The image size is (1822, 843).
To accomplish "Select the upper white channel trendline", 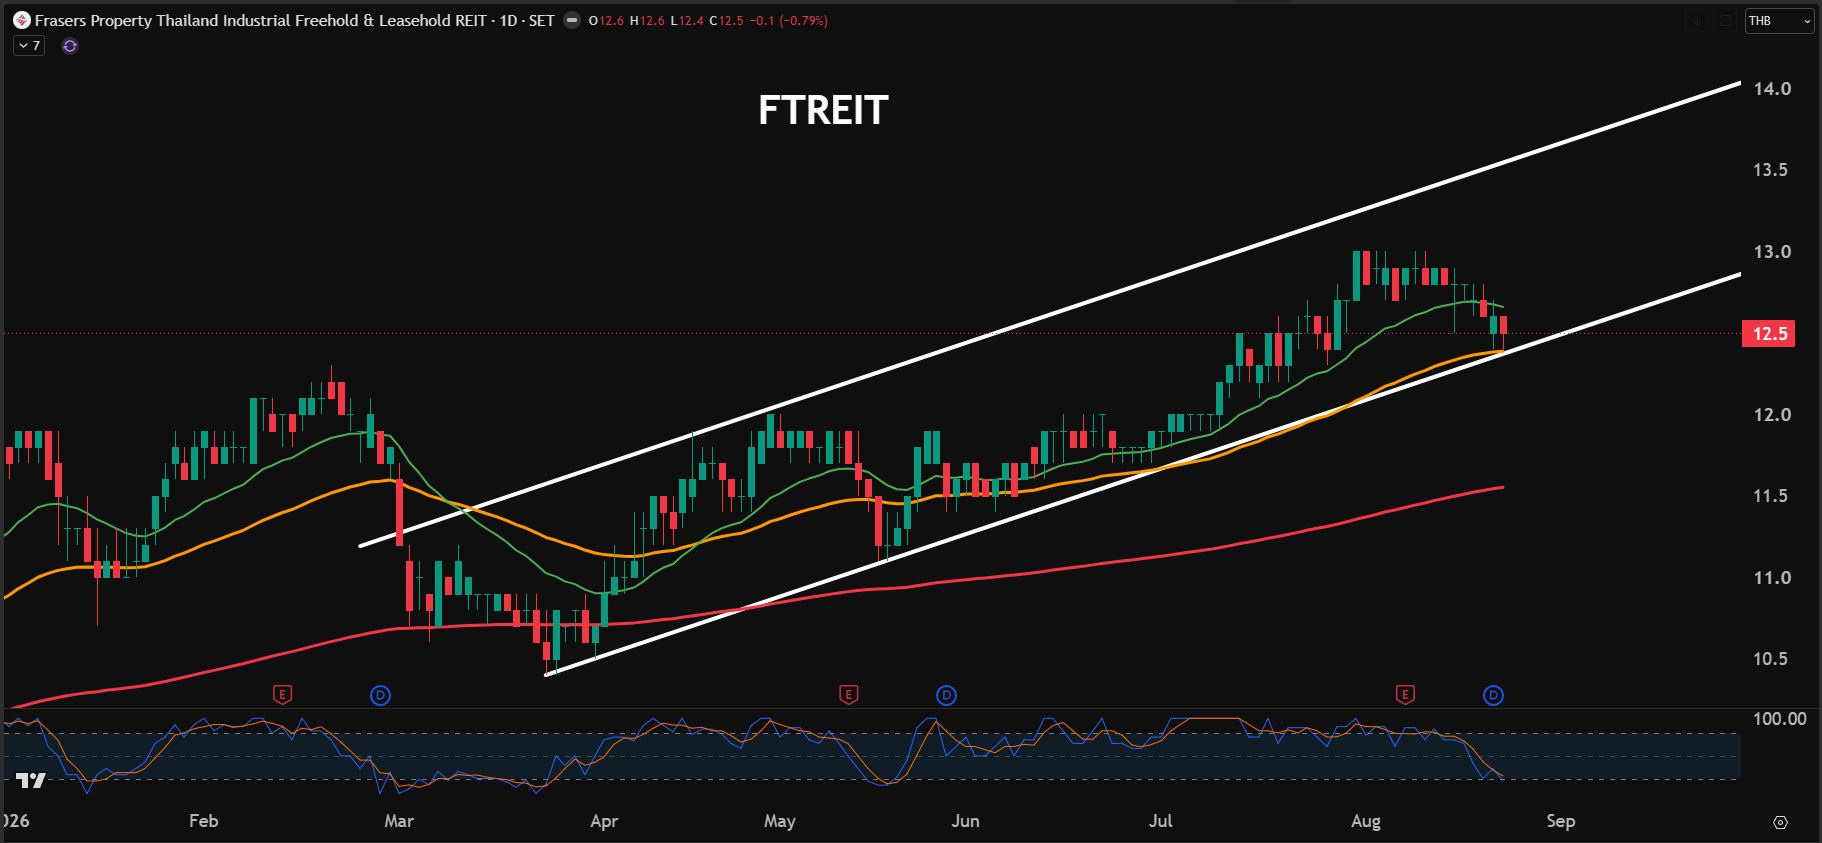I will pyautogui.click(x=1050, y=314).
